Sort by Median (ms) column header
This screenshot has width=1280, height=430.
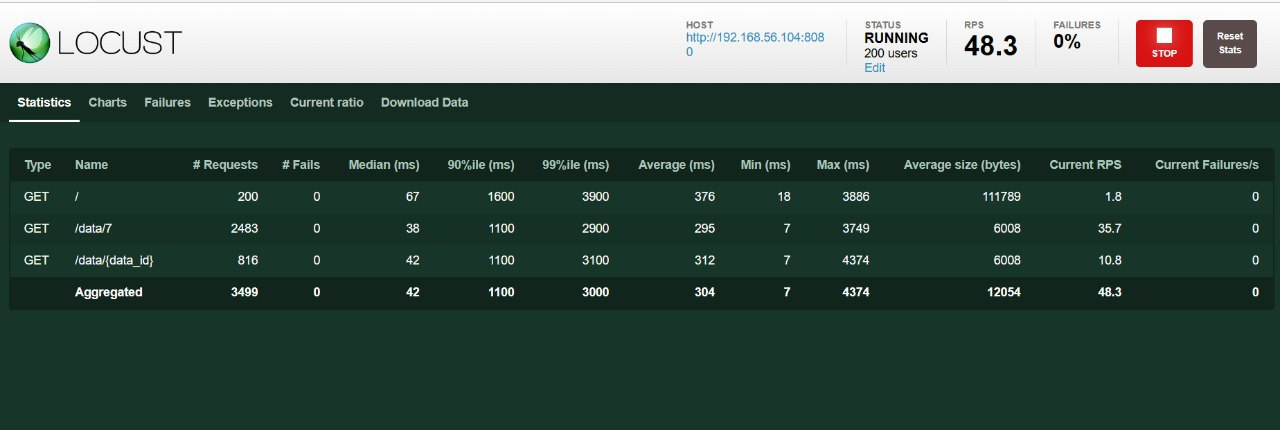point(383,165)
